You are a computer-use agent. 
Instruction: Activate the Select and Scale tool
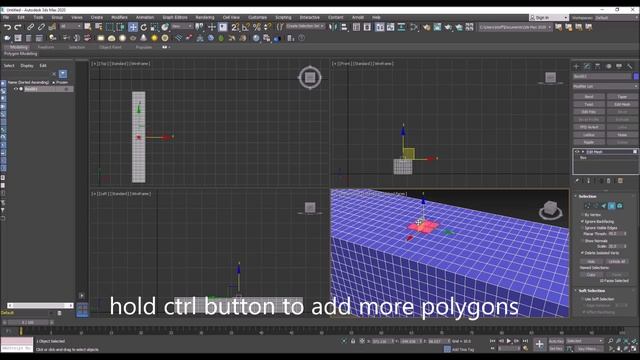pyautogui.click(x=154, y=27)
